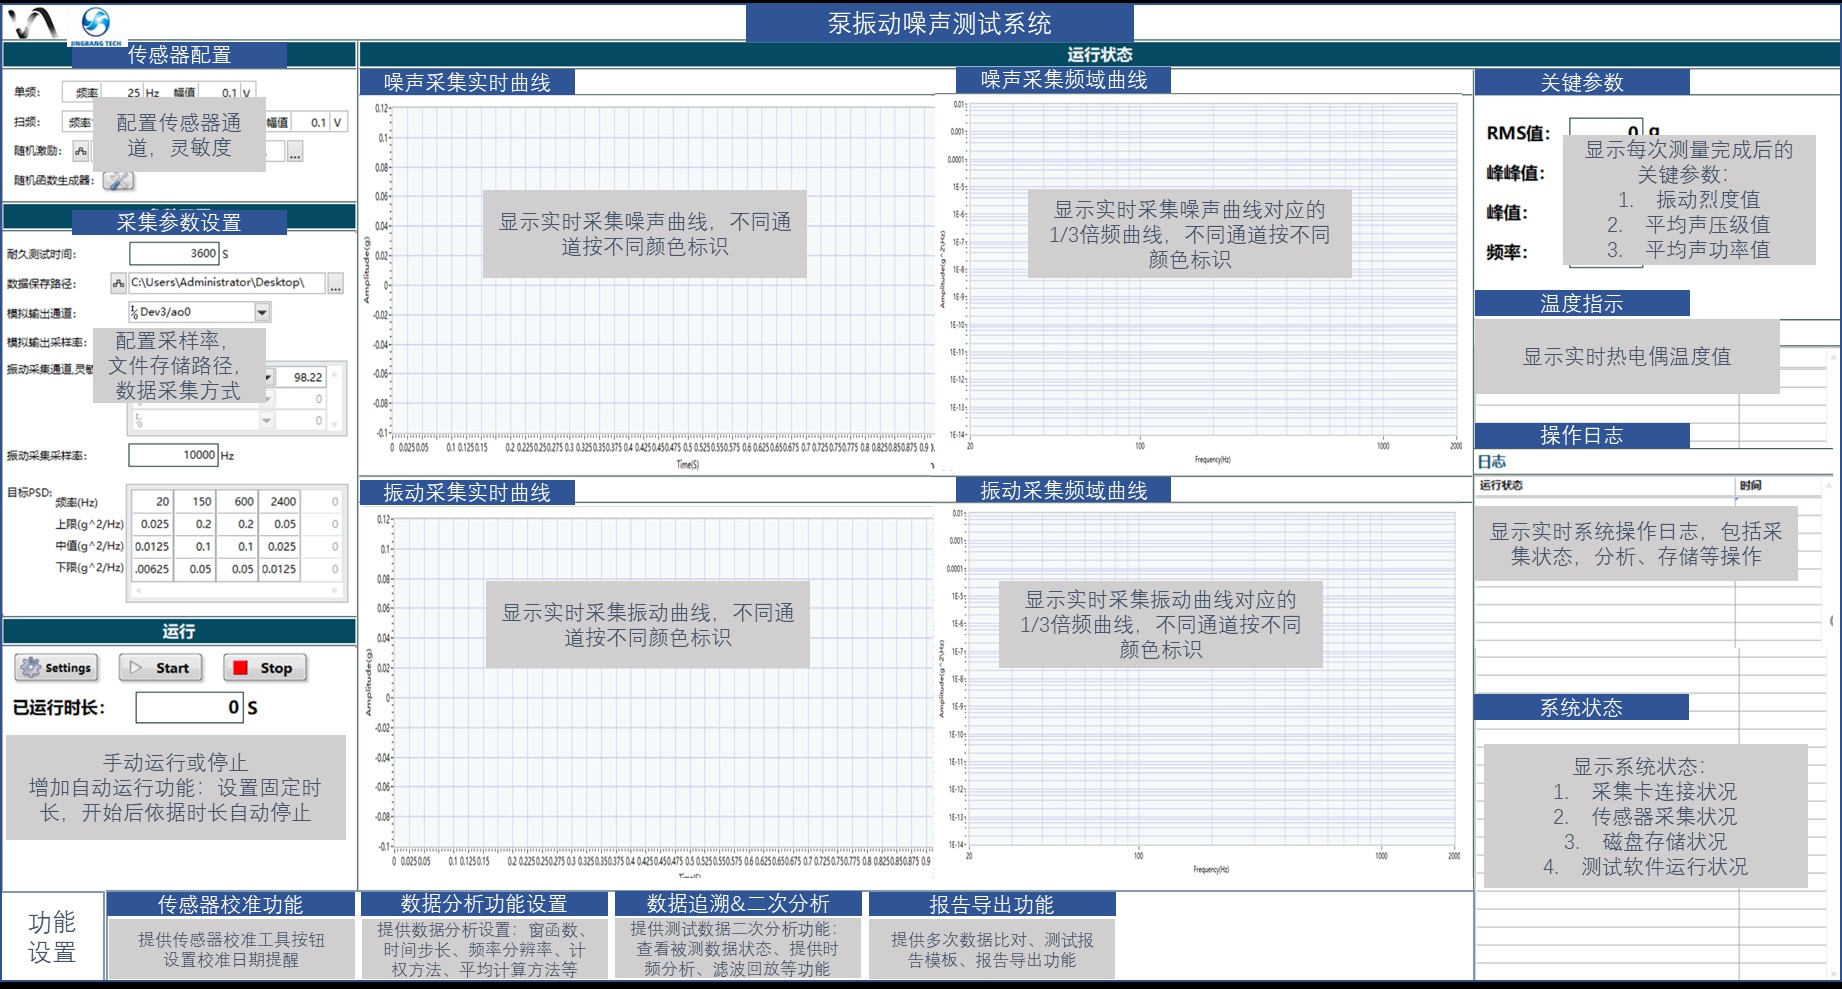Open the last greyed vibration channel dropdown
The image size is (1842, 989).
[x=267, y=421]
